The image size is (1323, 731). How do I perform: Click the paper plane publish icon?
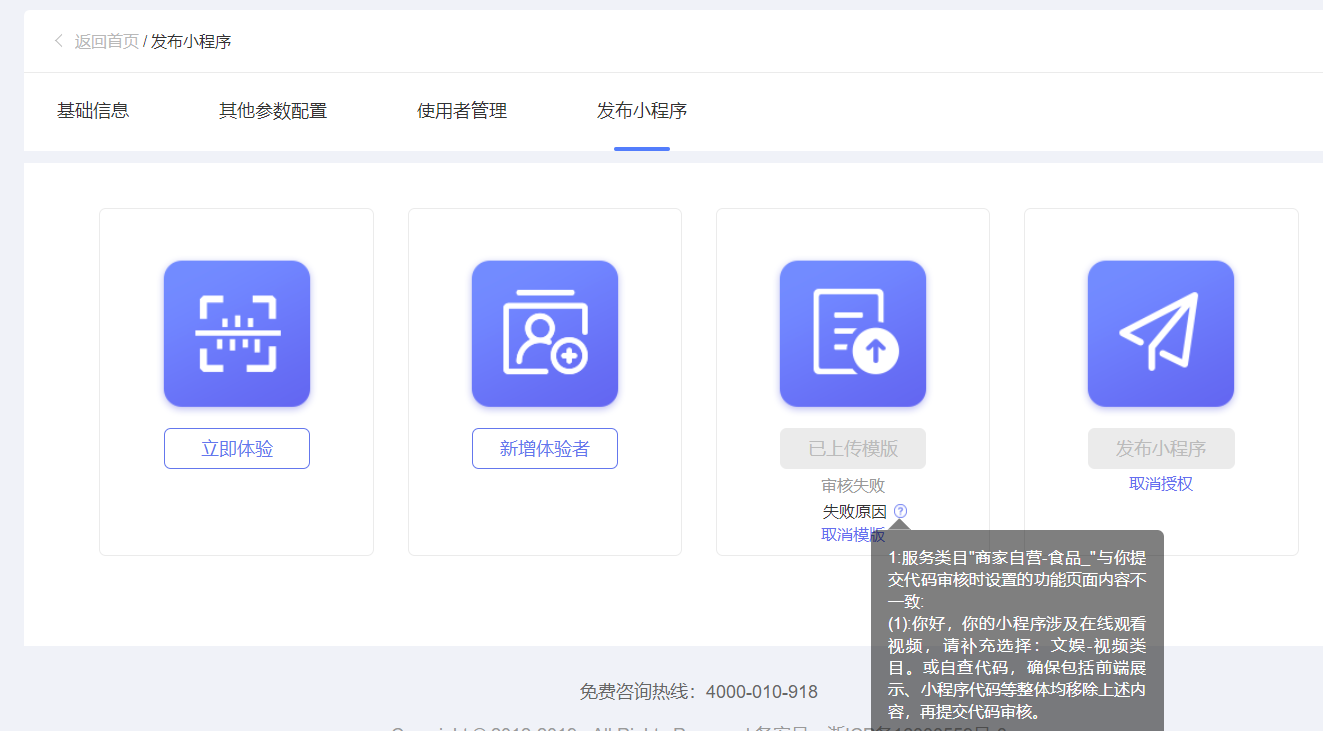point(1161,334)
